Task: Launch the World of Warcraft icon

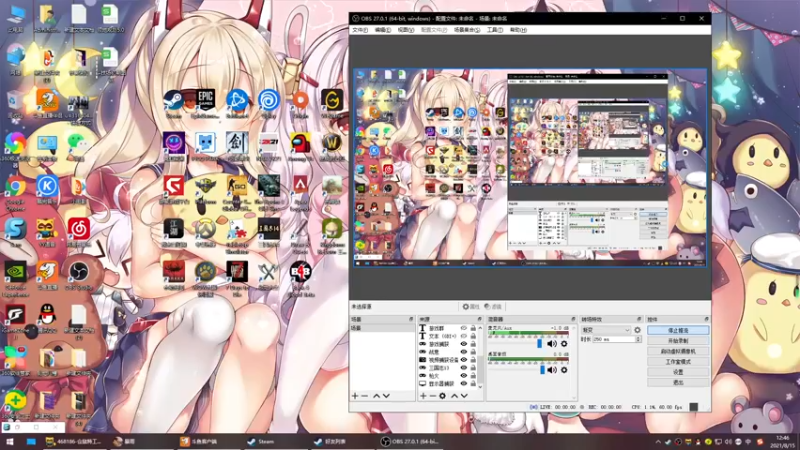Action: [332, 143]
